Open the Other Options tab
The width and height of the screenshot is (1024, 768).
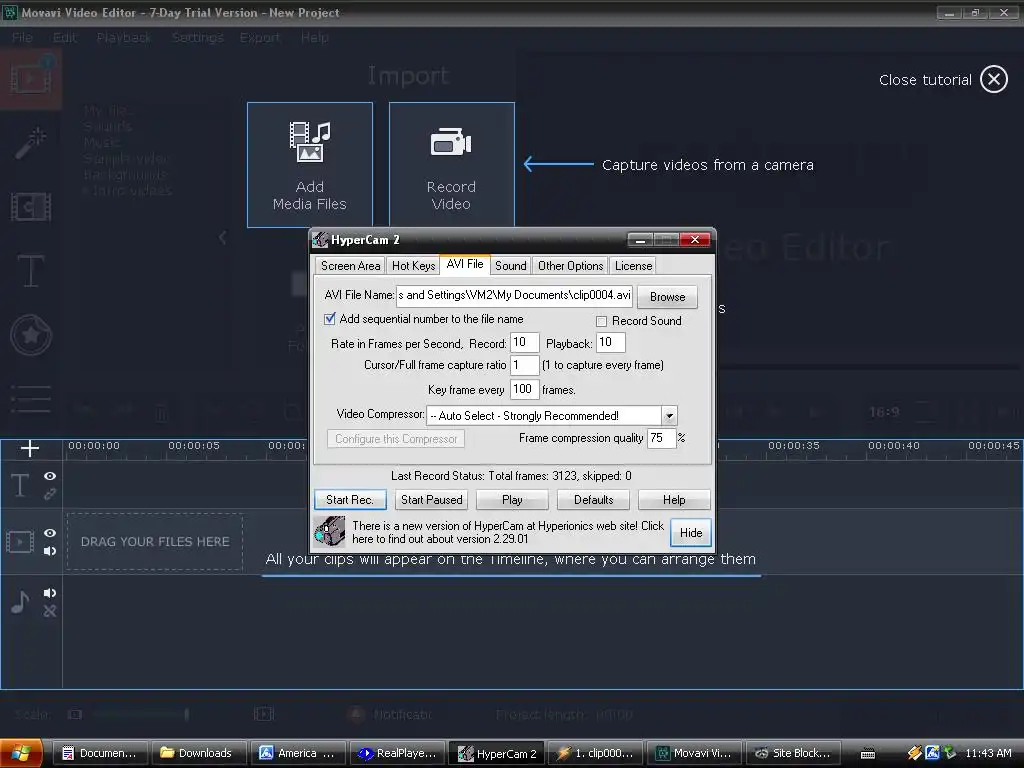coord(571,266)
